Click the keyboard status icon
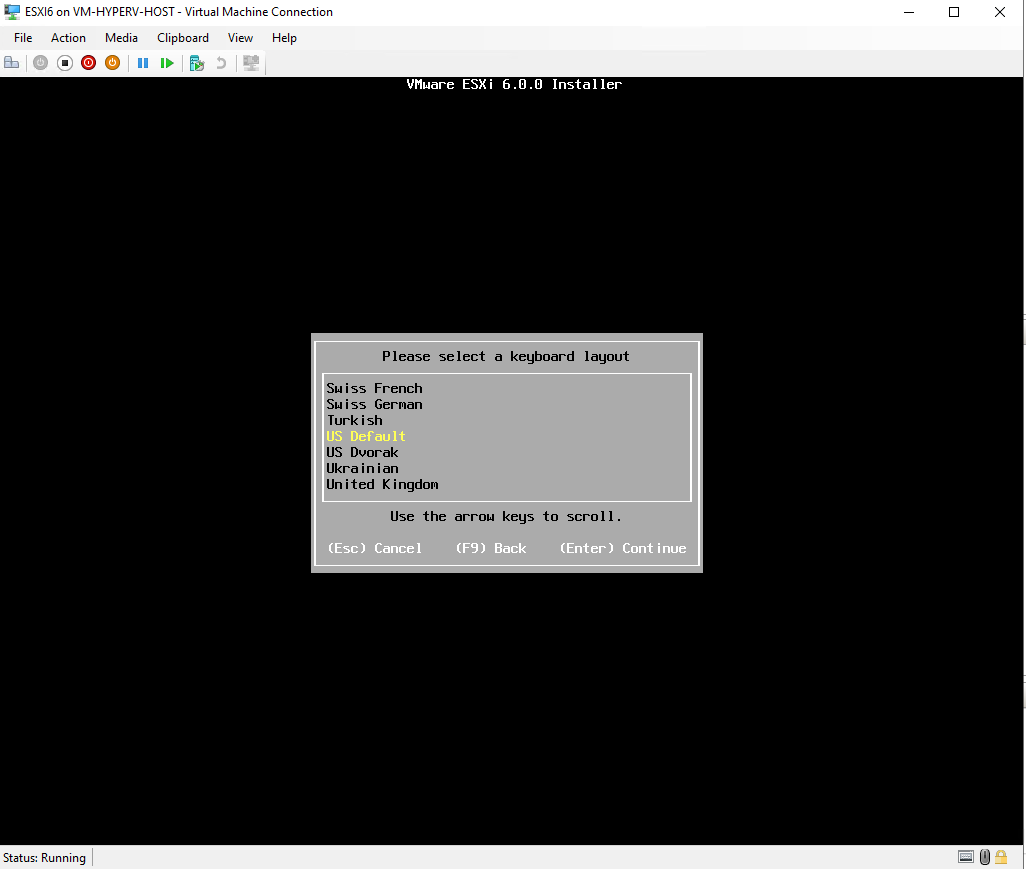The width and height of the screenshot is (1026, 869). pyautogui.click(x=966, y=857)
